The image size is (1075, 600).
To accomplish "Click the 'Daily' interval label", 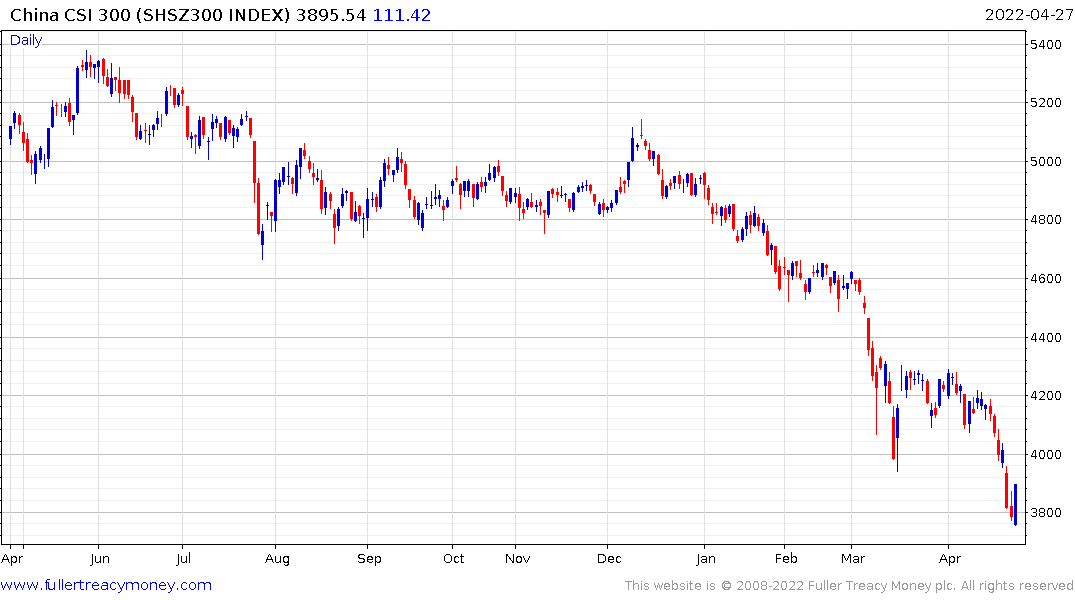I will coord(26,40).
